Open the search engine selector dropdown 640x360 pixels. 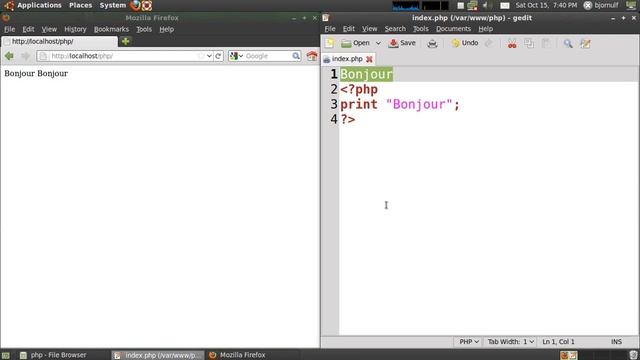[236, 56]
